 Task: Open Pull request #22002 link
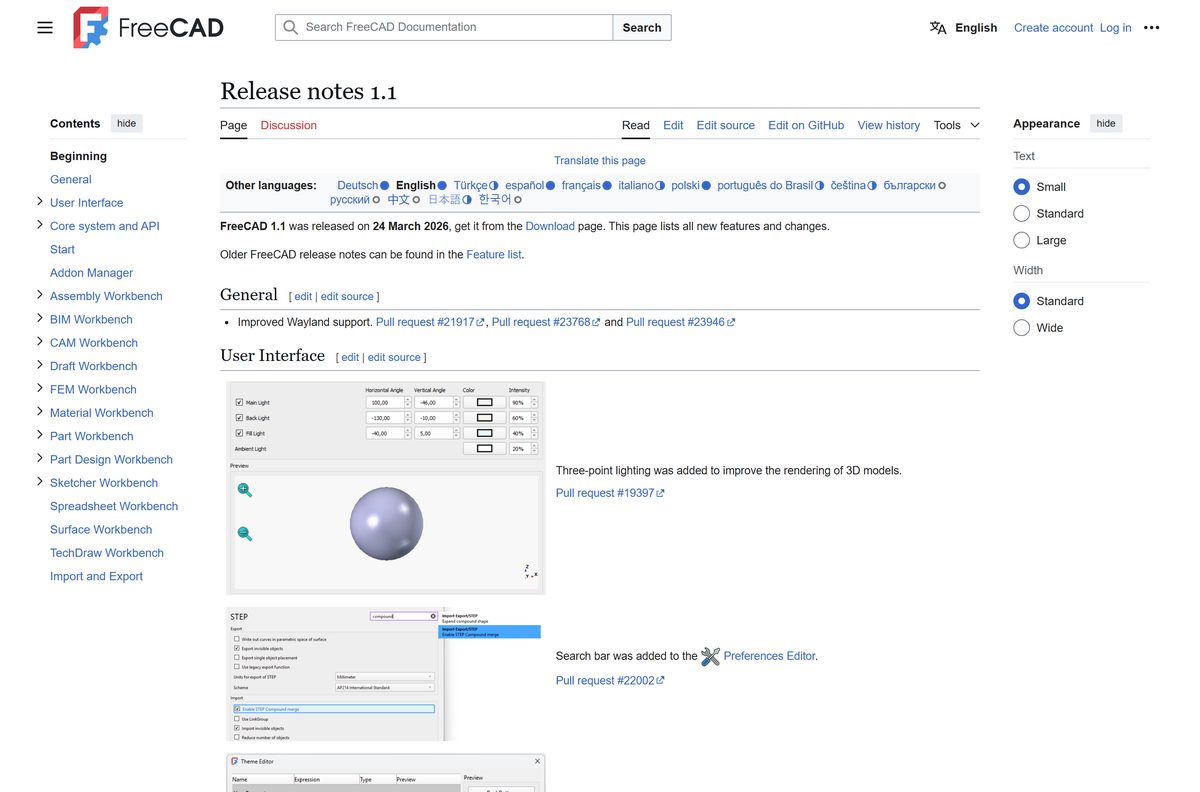coord(610,681)
